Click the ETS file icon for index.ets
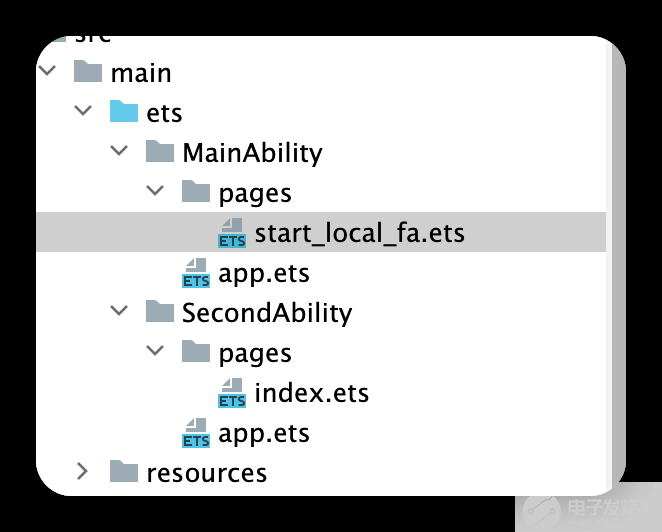 point(232,393)
